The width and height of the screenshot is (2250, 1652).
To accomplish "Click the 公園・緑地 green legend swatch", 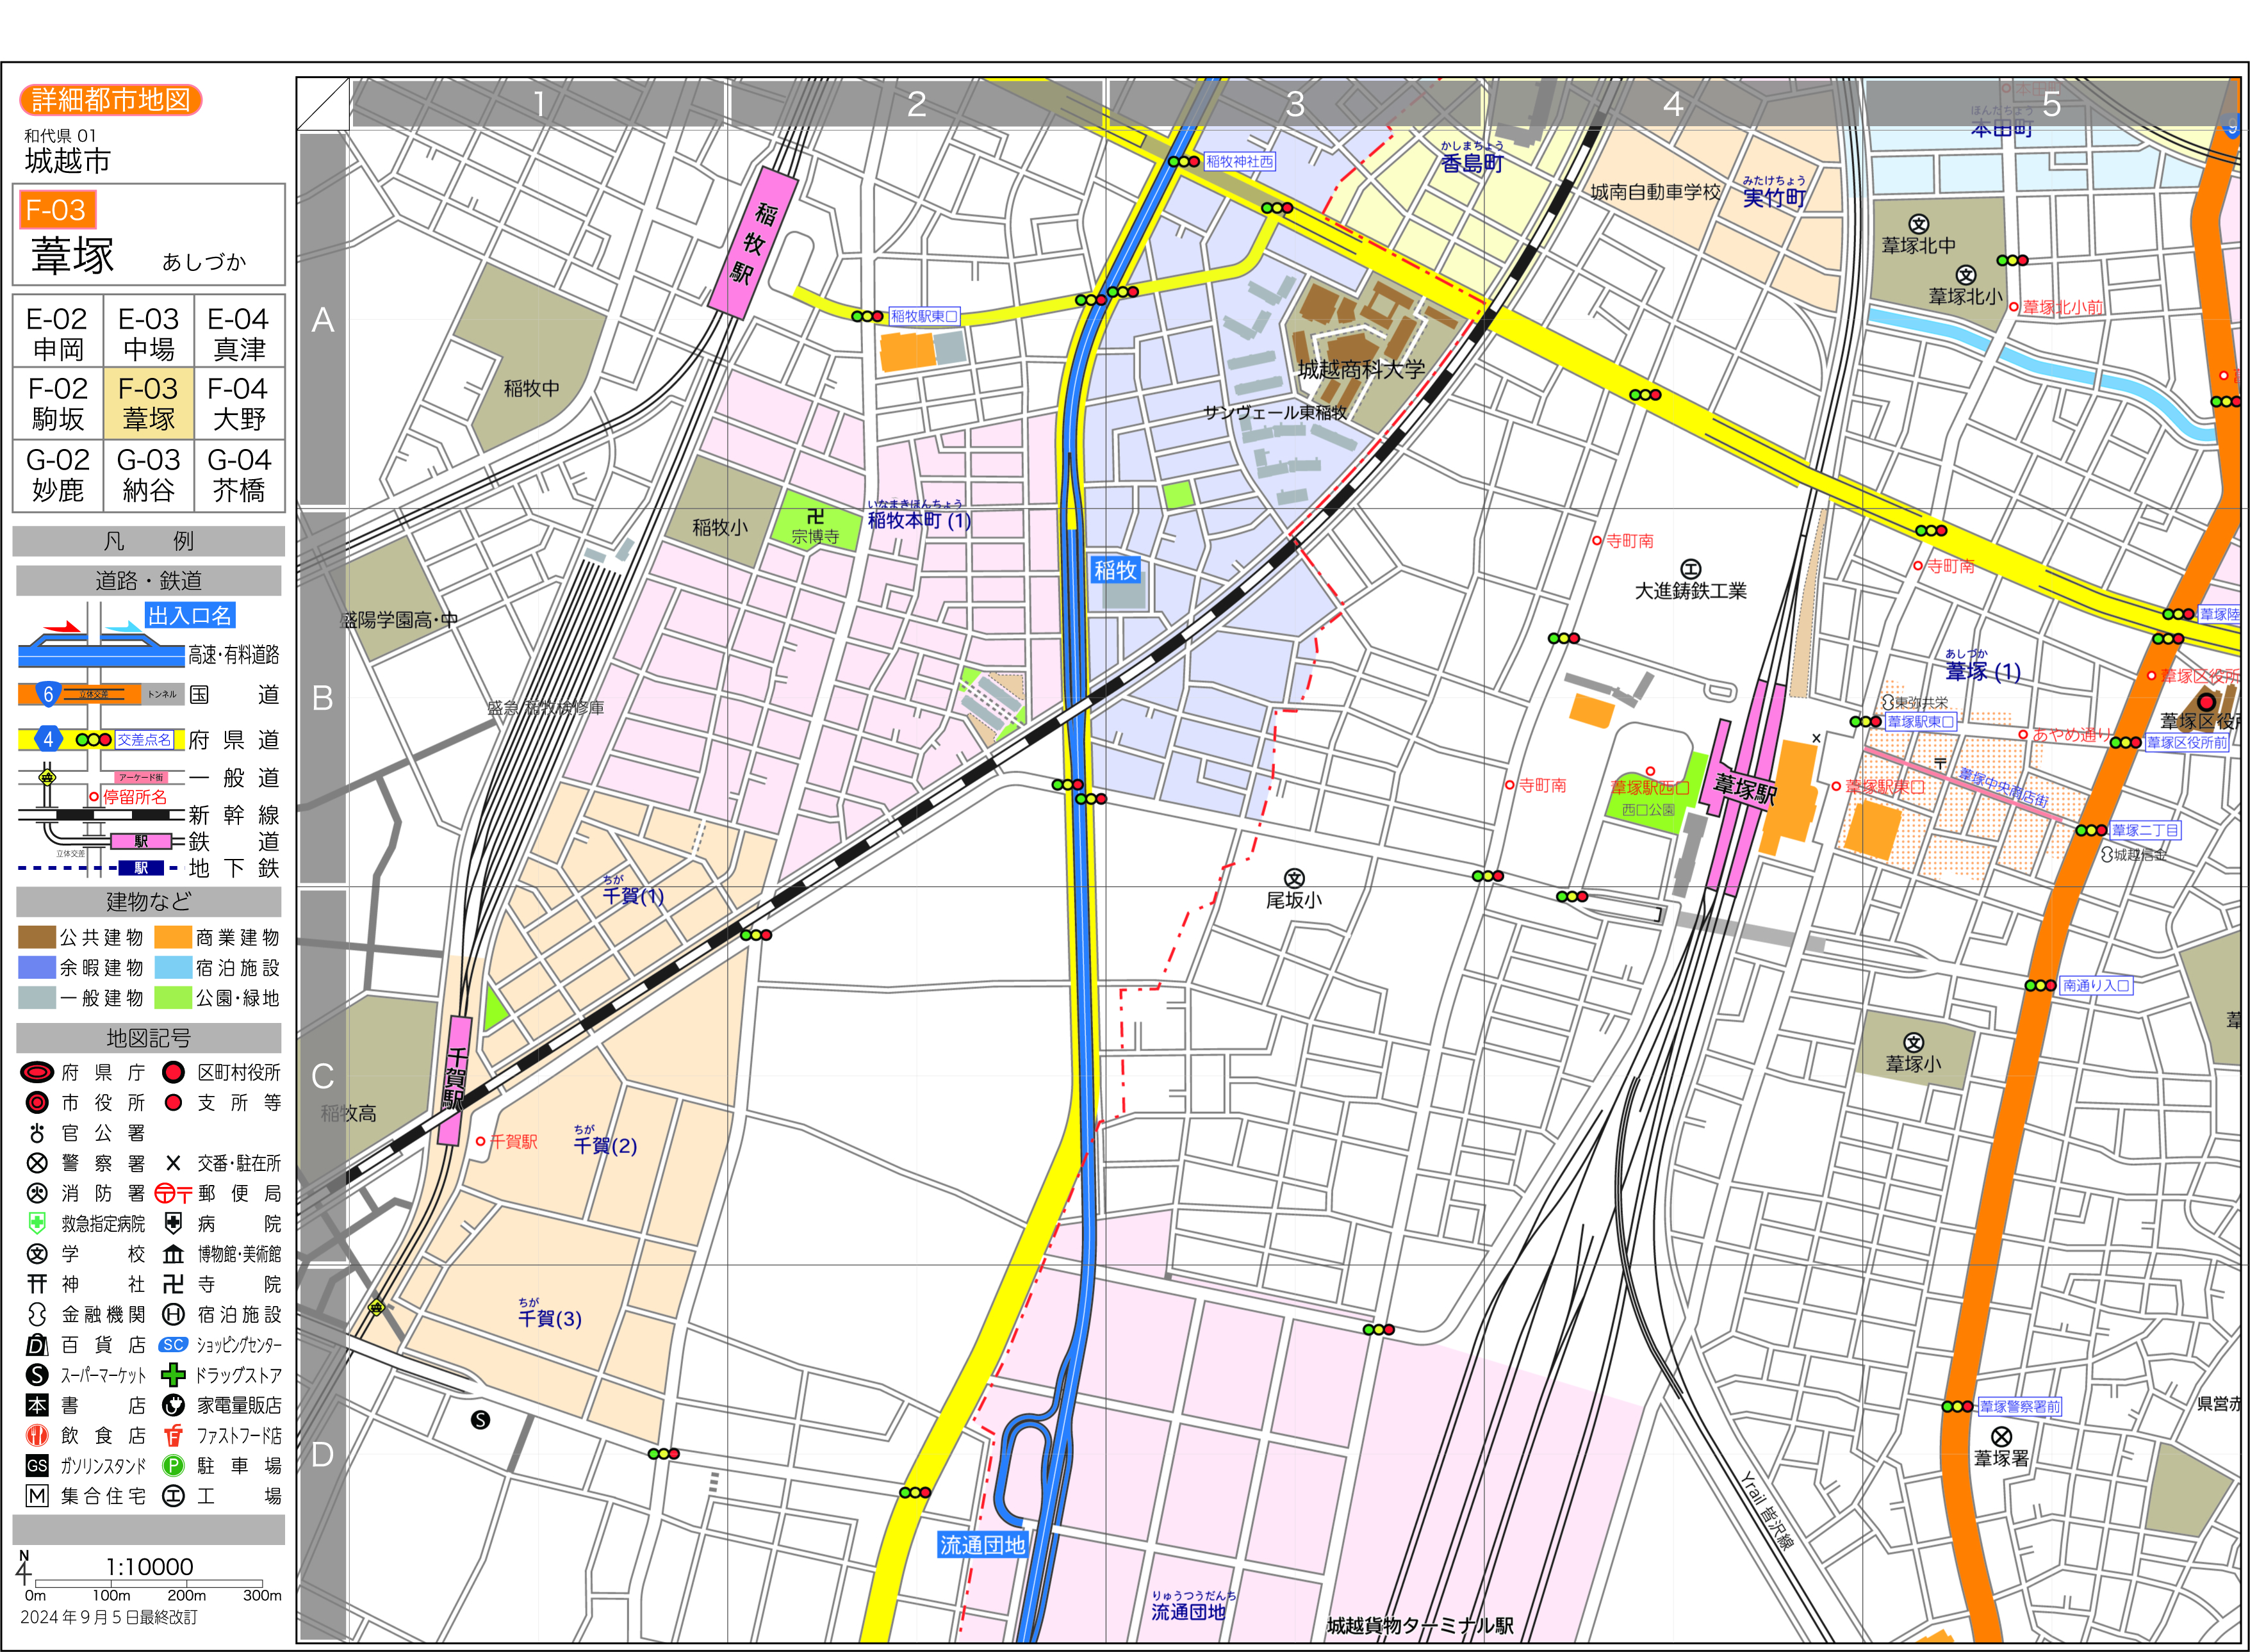I will [173, 998].
